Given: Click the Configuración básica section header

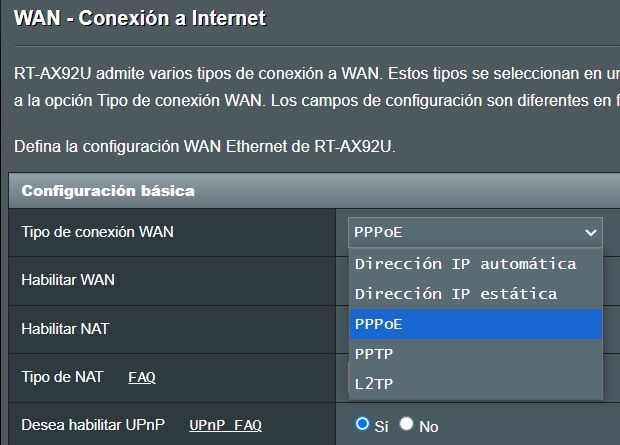Looking at the screenshot, I should click(108, 190).
